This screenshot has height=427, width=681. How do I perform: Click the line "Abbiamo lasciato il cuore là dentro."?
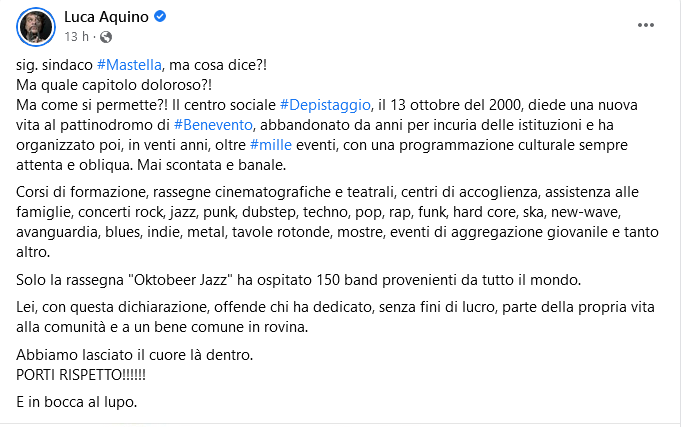click(x=135, y=355)
